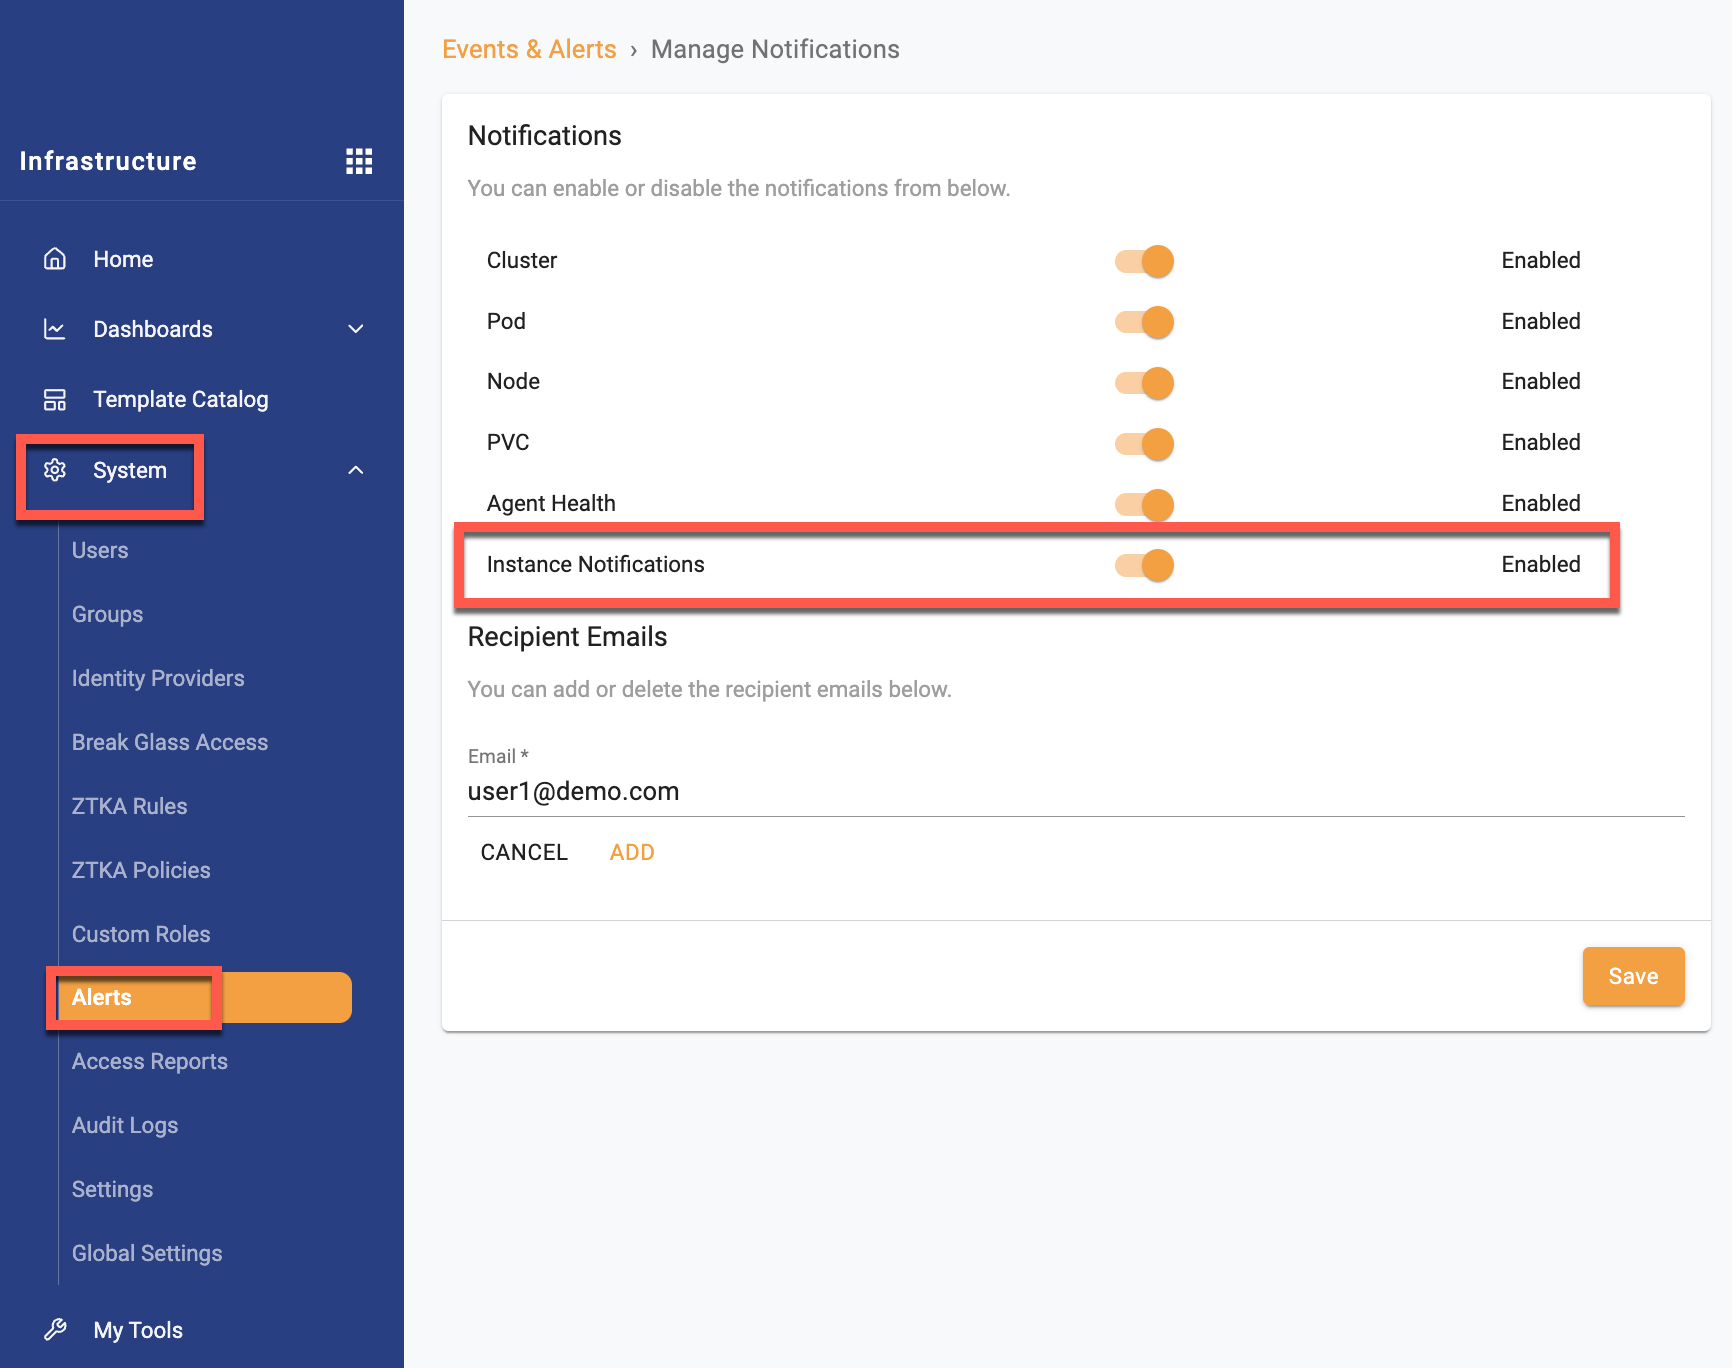
Task: Toggle off Instance Notifications
Action: (1144, 565)
